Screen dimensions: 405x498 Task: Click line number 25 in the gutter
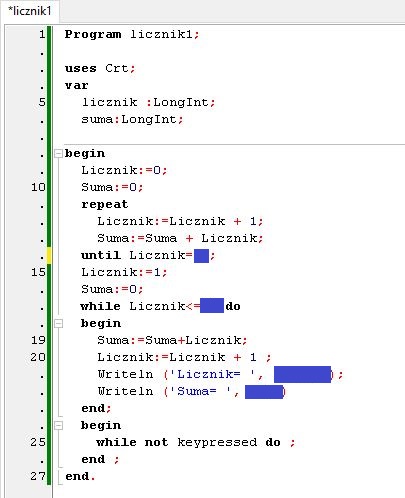coord(38,442)
